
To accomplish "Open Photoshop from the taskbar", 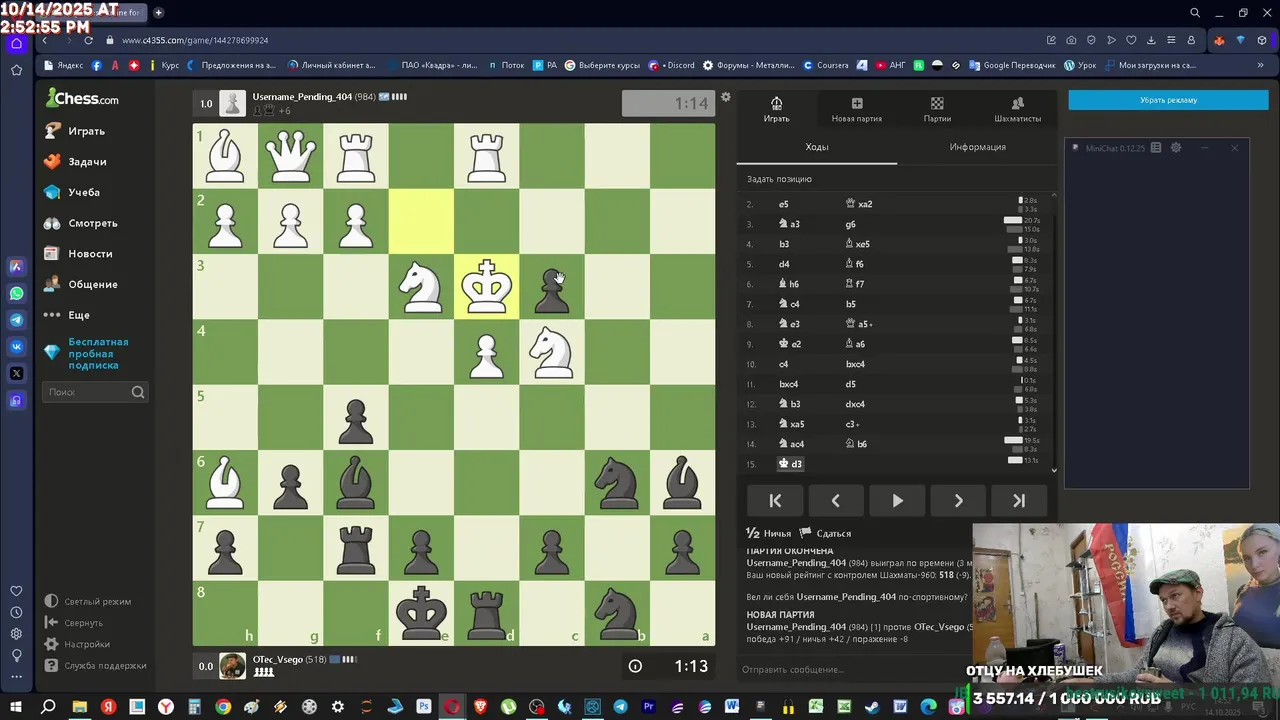I will (424, 707).
